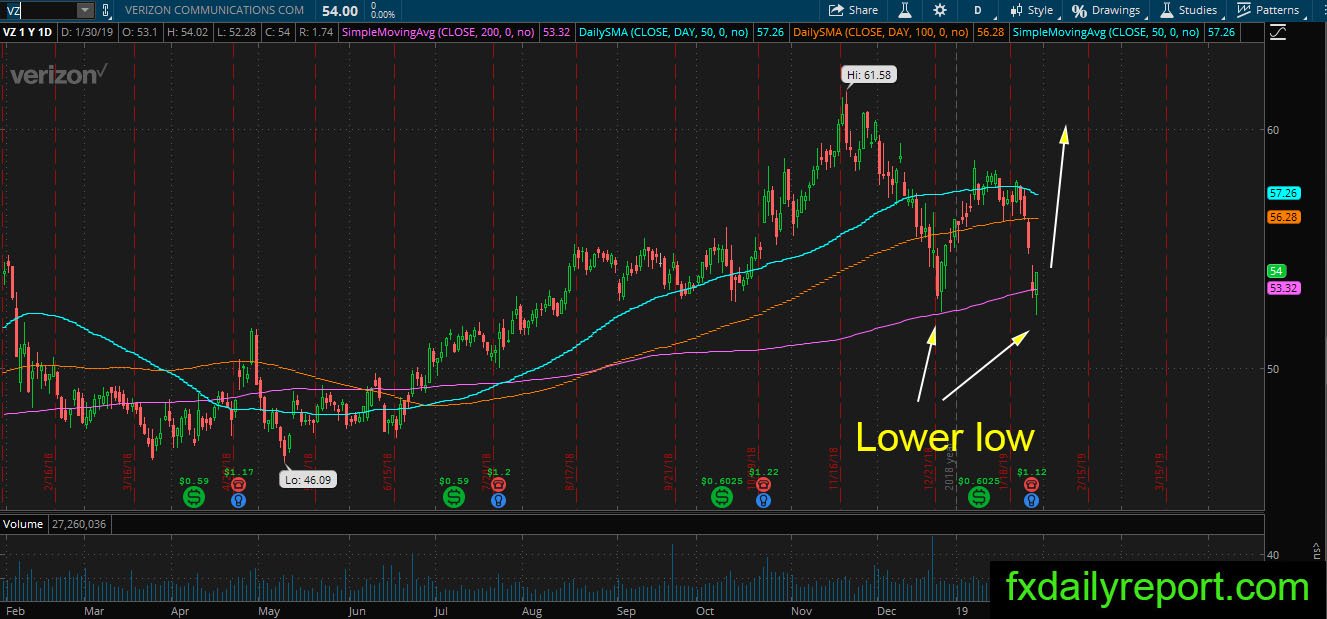Expand the collapsed right panel arrows
This screenshot has width=1327, height=619.
click(1318, 548)
